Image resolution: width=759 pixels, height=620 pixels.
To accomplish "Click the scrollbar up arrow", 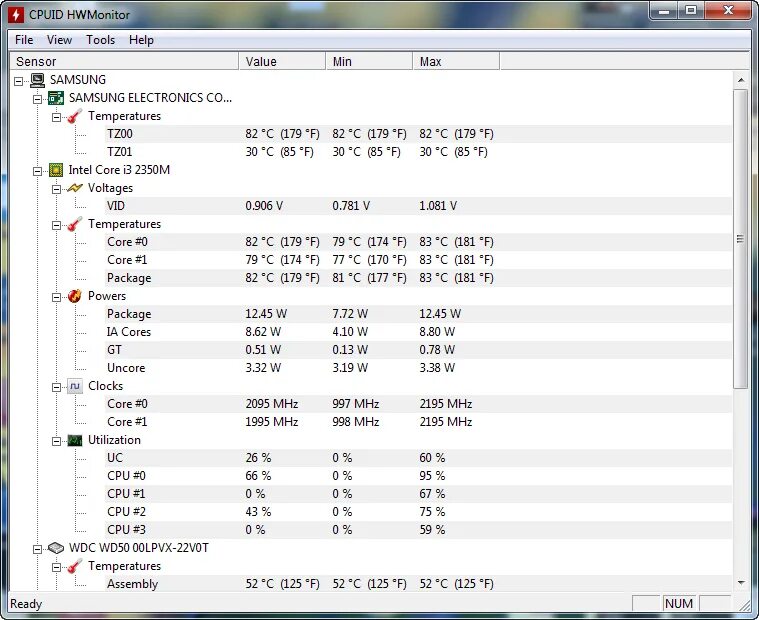I will pos(741,80).
